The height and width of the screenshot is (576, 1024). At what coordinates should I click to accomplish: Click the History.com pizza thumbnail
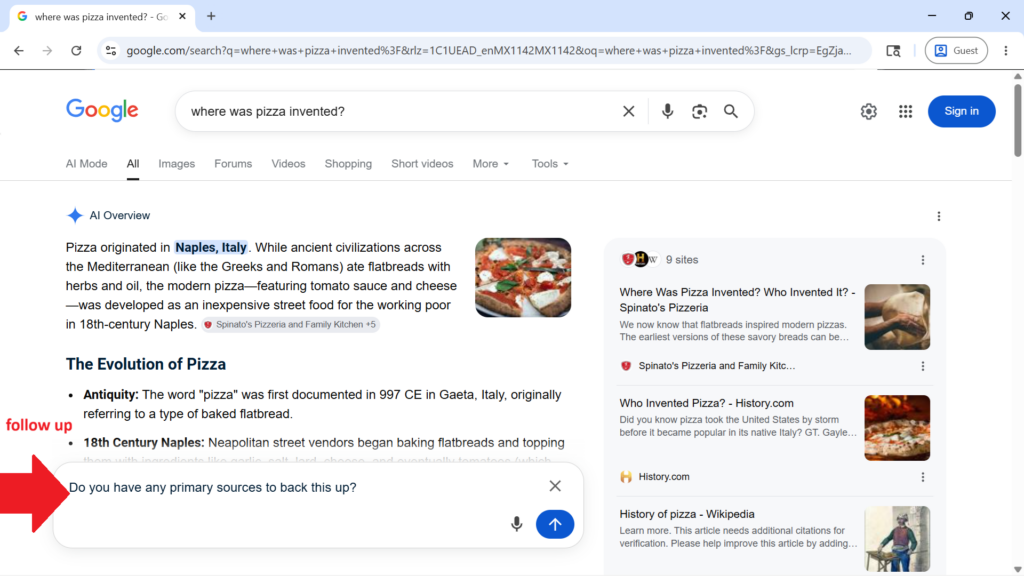897,428
